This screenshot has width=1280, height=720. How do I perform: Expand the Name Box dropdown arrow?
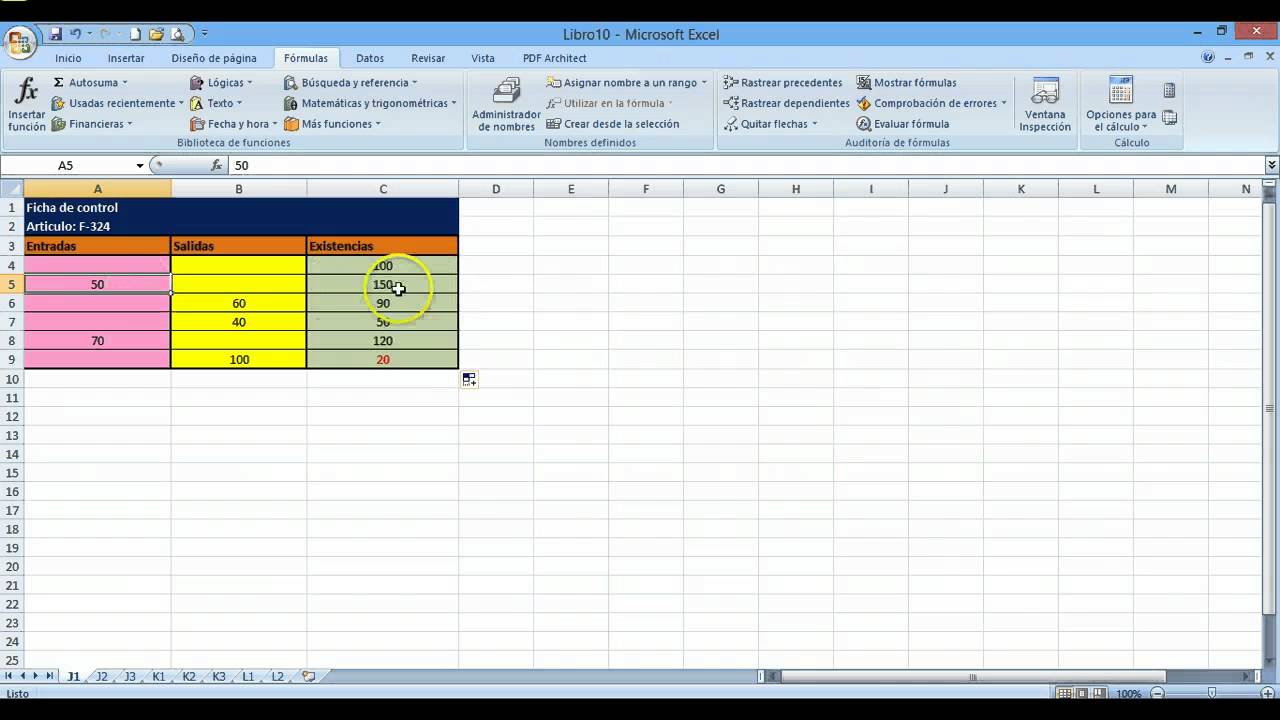pos(140,165)
